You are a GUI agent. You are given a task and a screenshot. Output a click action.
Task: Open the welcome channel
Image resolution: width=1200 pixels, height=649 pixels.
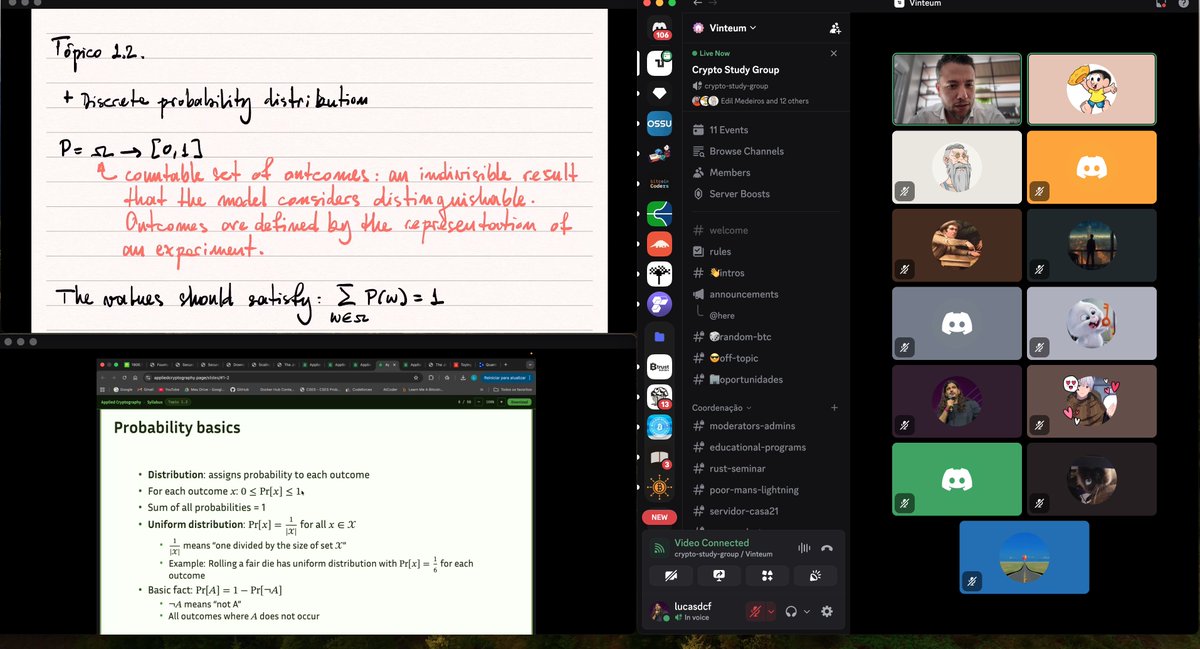coord(766,230)
